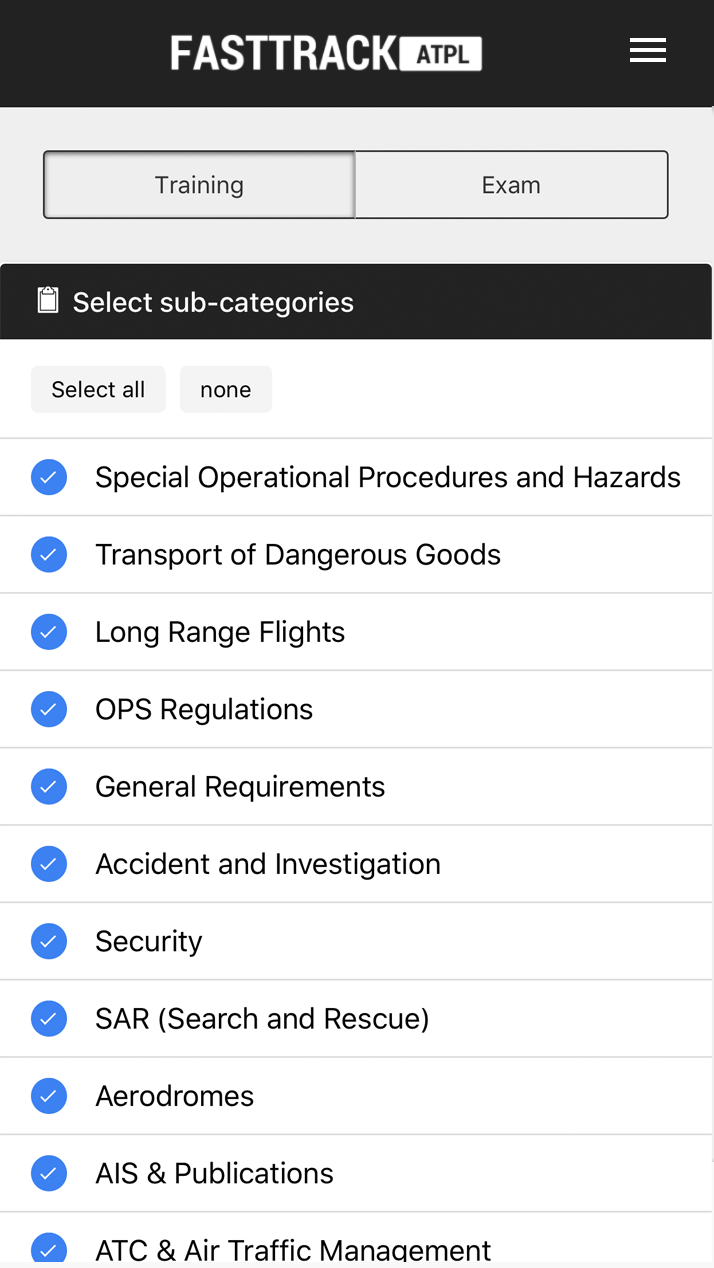
Task: Open the hamburger menu
Action: (x=647, y=51)
